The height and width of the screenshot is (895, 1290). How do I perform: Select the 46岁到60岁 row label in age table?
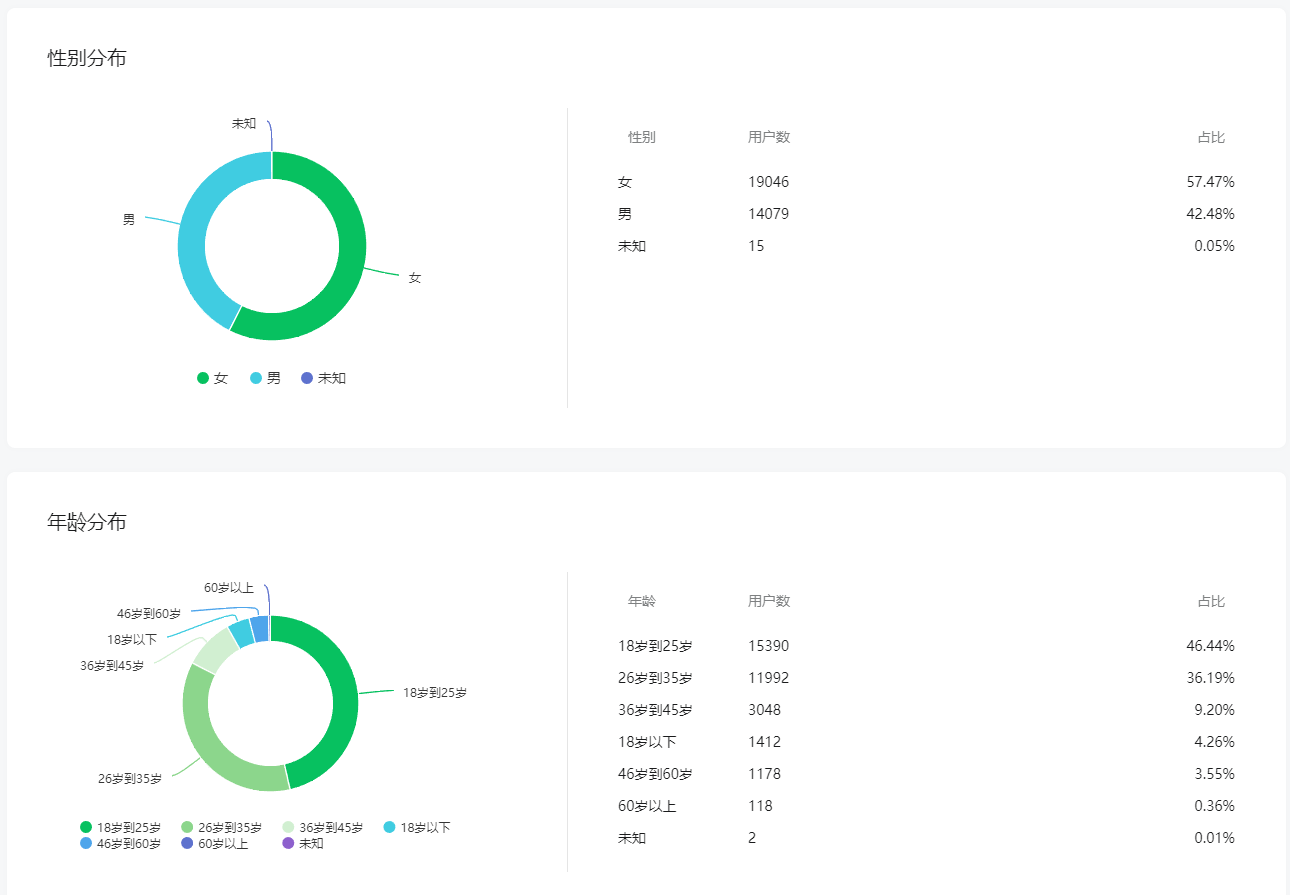(x=655, y=774)
